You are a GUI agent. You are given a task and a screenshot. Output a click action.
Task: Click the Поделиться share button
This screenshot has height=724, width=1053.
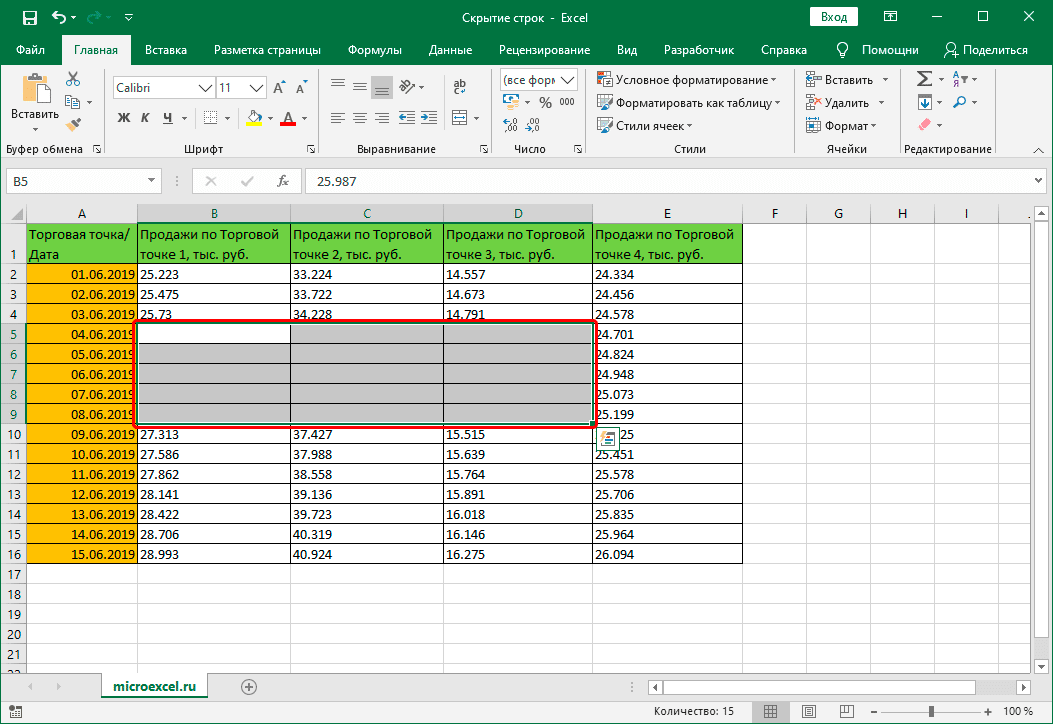click(x=985, y=50)
